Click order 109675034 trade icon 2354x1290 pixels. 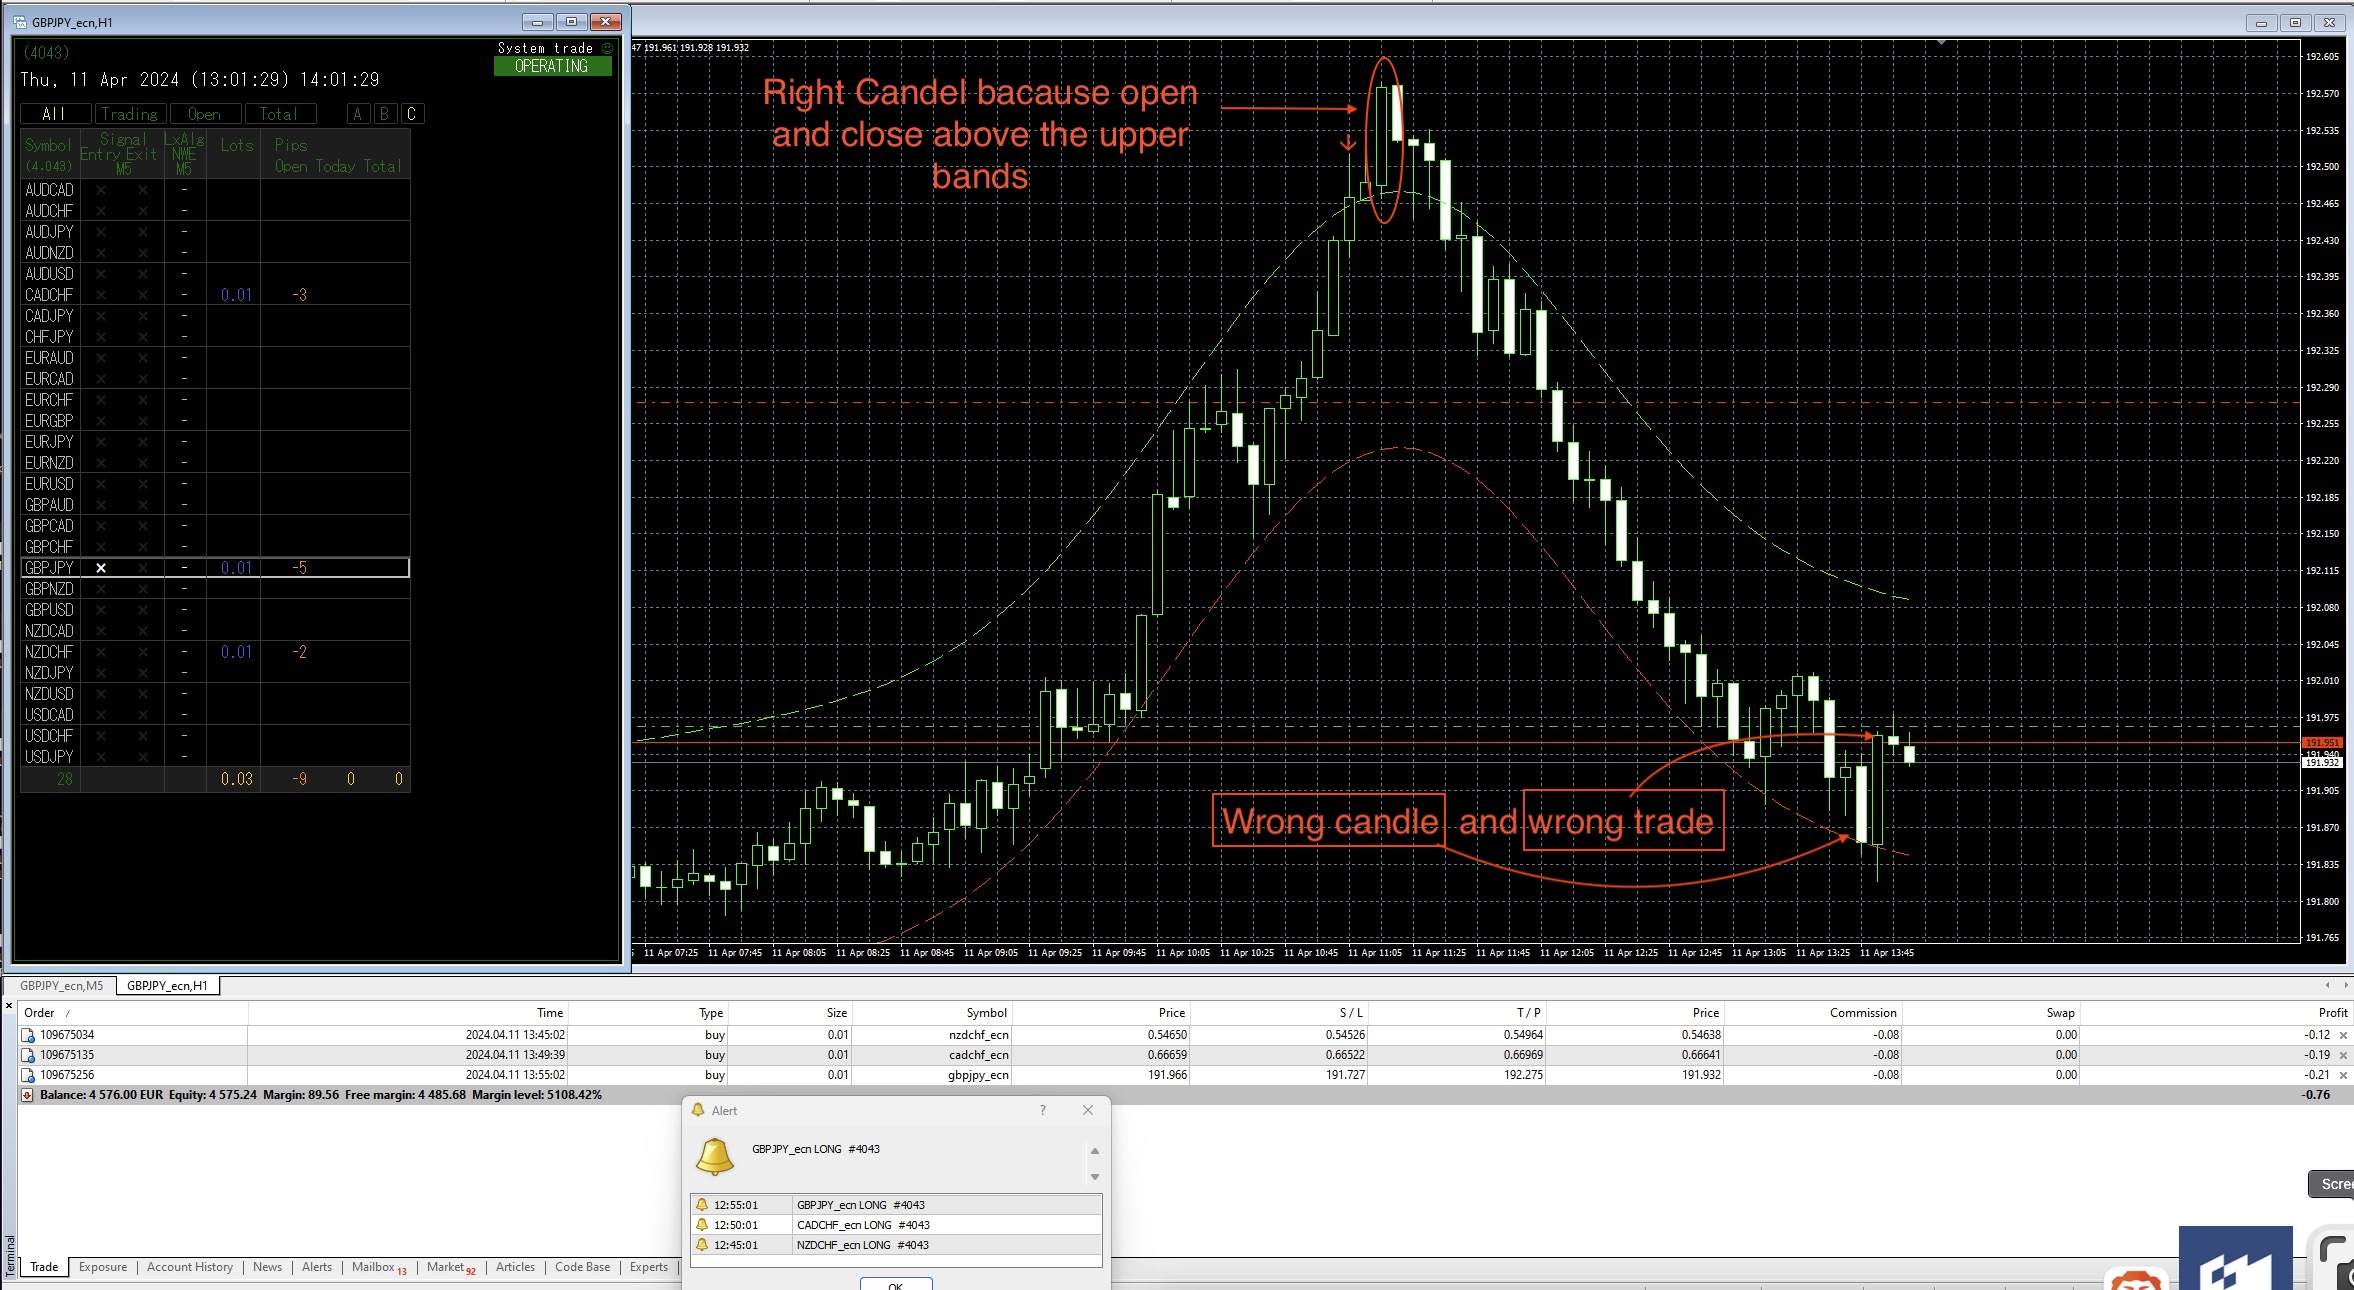[x=28, y=1035]
